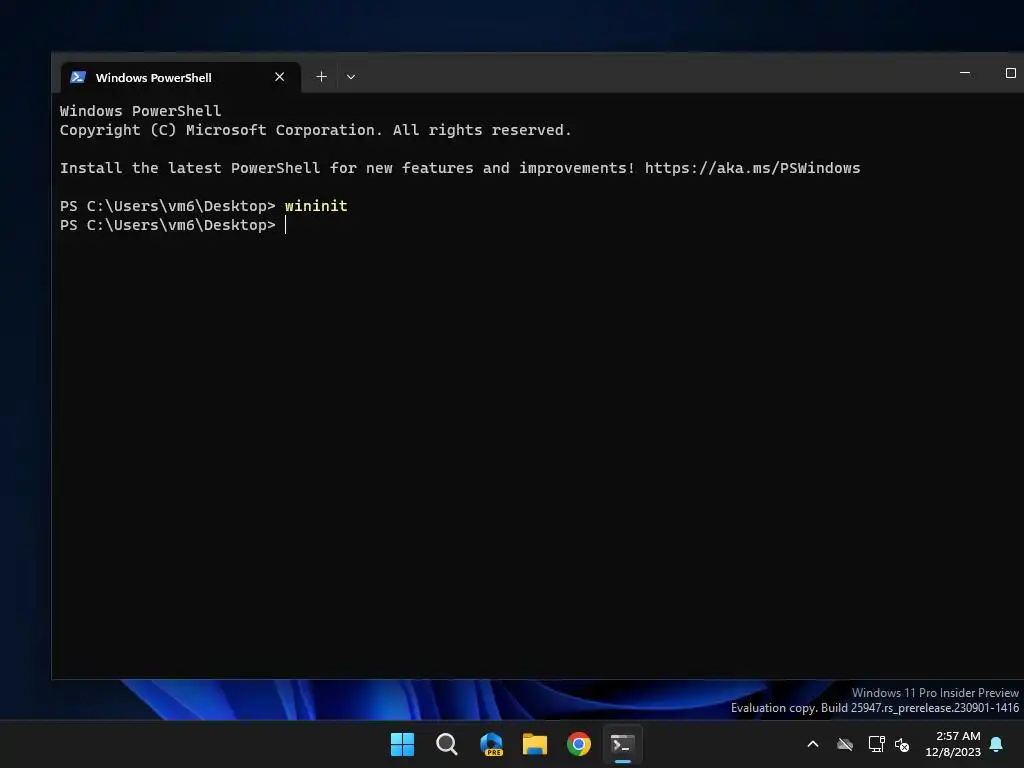Click the muted volume tray icon

click(902, 744)
